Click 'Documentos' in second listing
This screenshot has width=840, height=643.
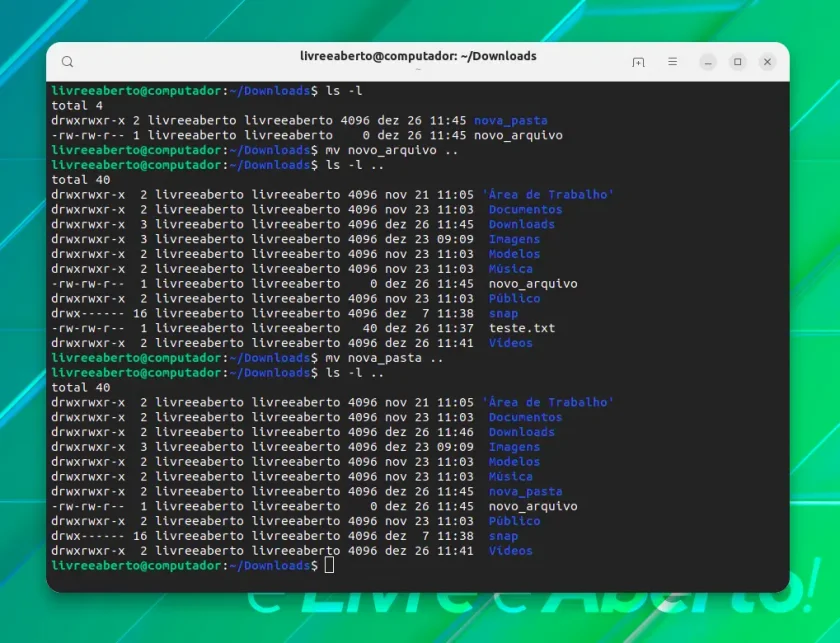[525, 417]
